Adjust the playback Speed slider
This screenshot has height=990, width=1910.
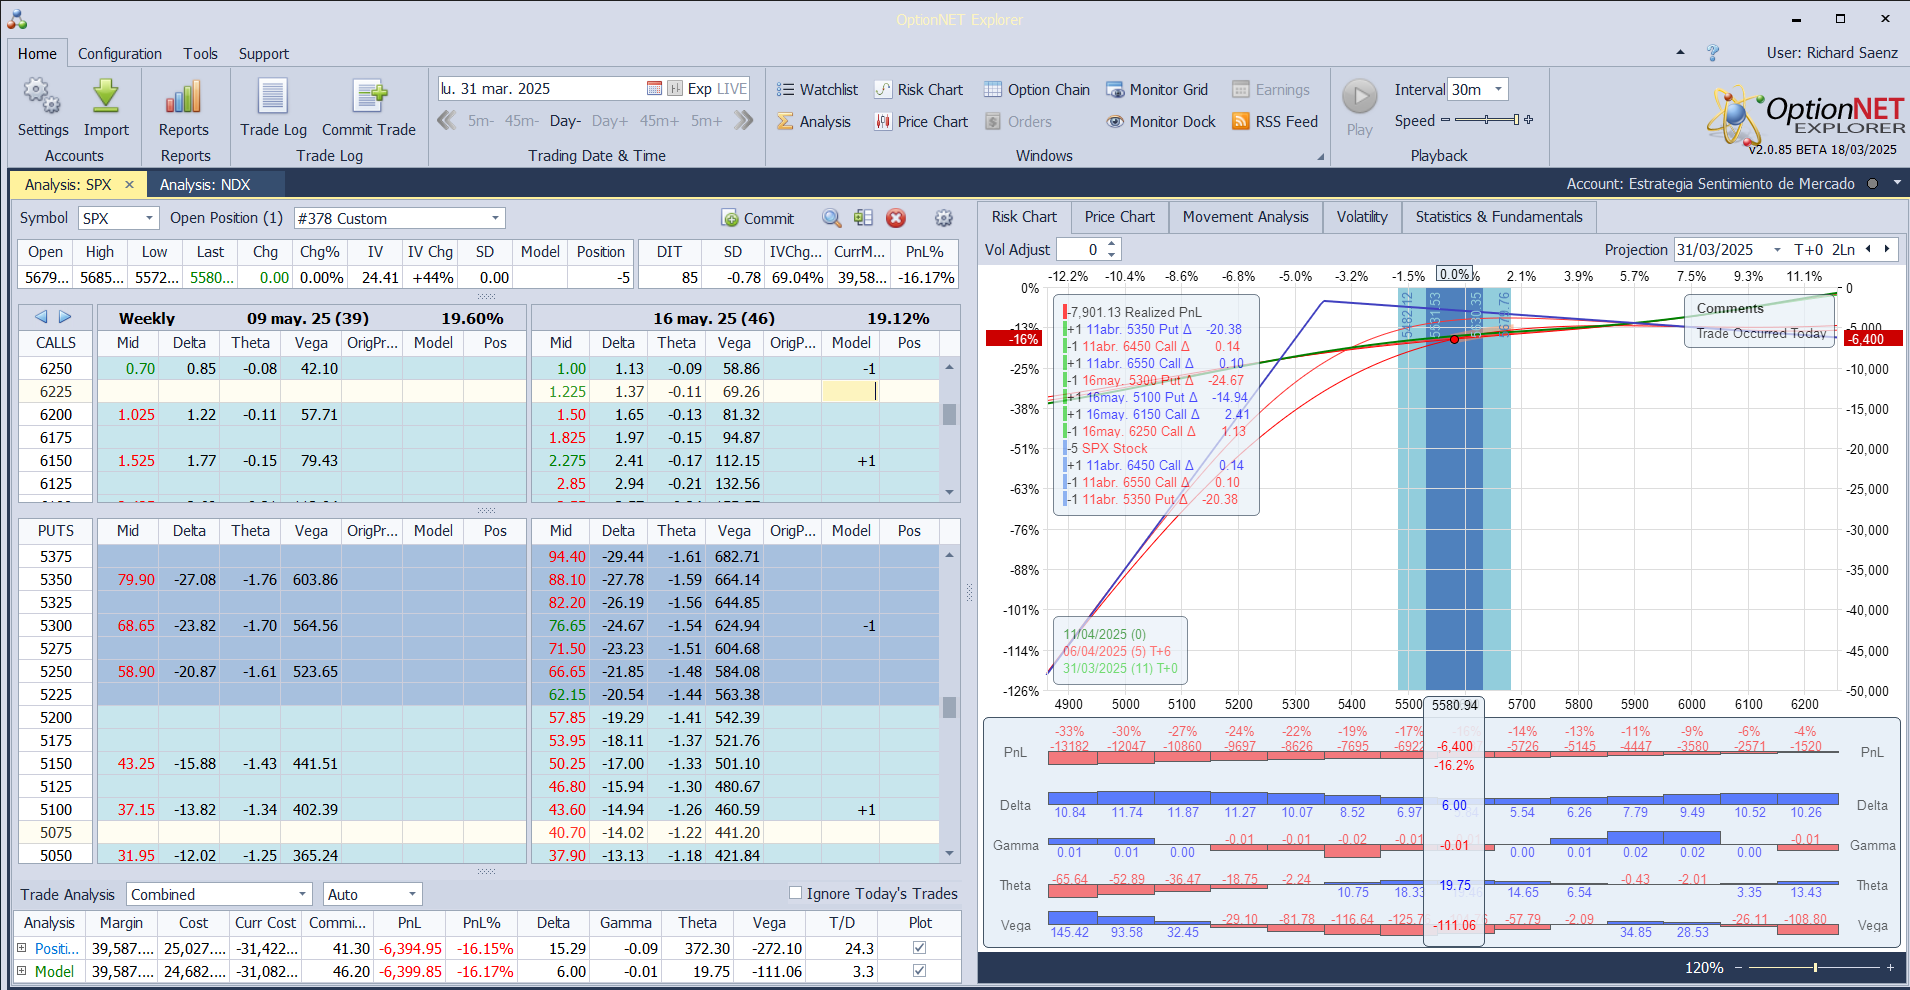point(1487,120)
